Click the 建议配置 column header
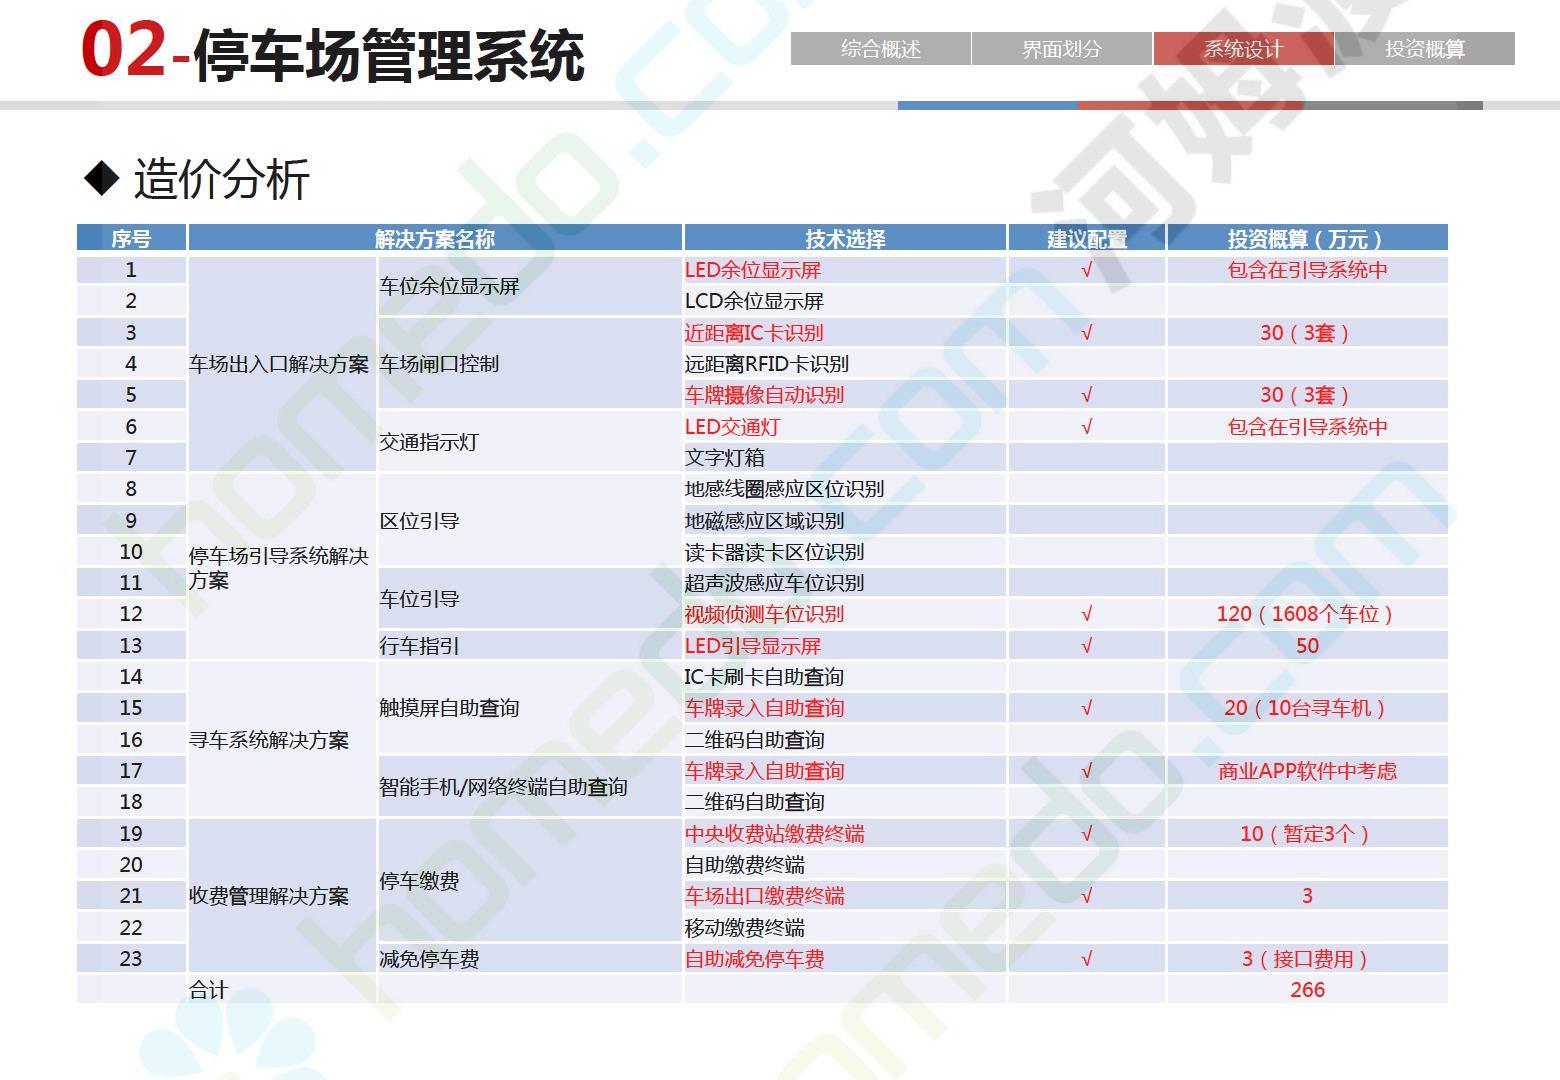The image size is (1560, 1080). pyautogui.click(x=1087, y=239)
